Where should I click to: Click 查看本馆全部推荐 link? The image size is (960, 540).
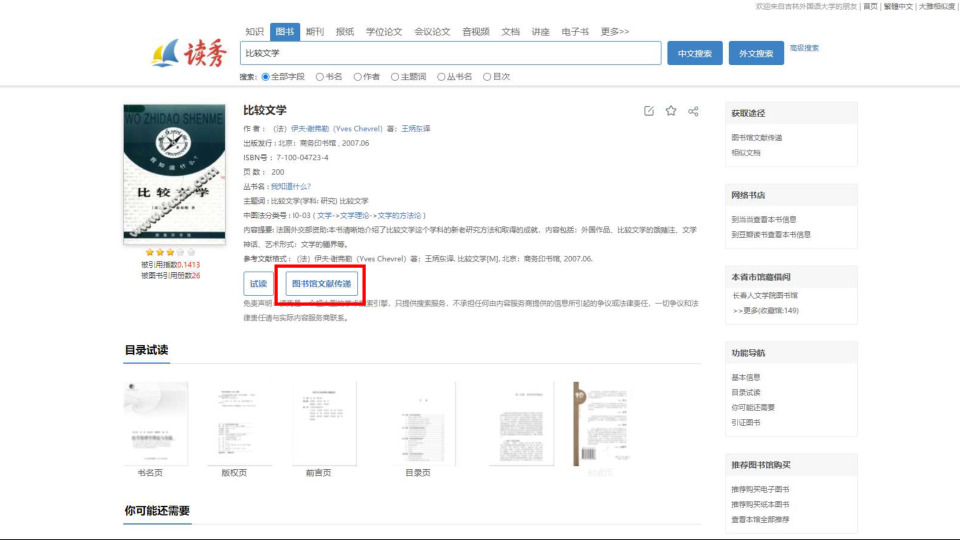click(760, 519)
